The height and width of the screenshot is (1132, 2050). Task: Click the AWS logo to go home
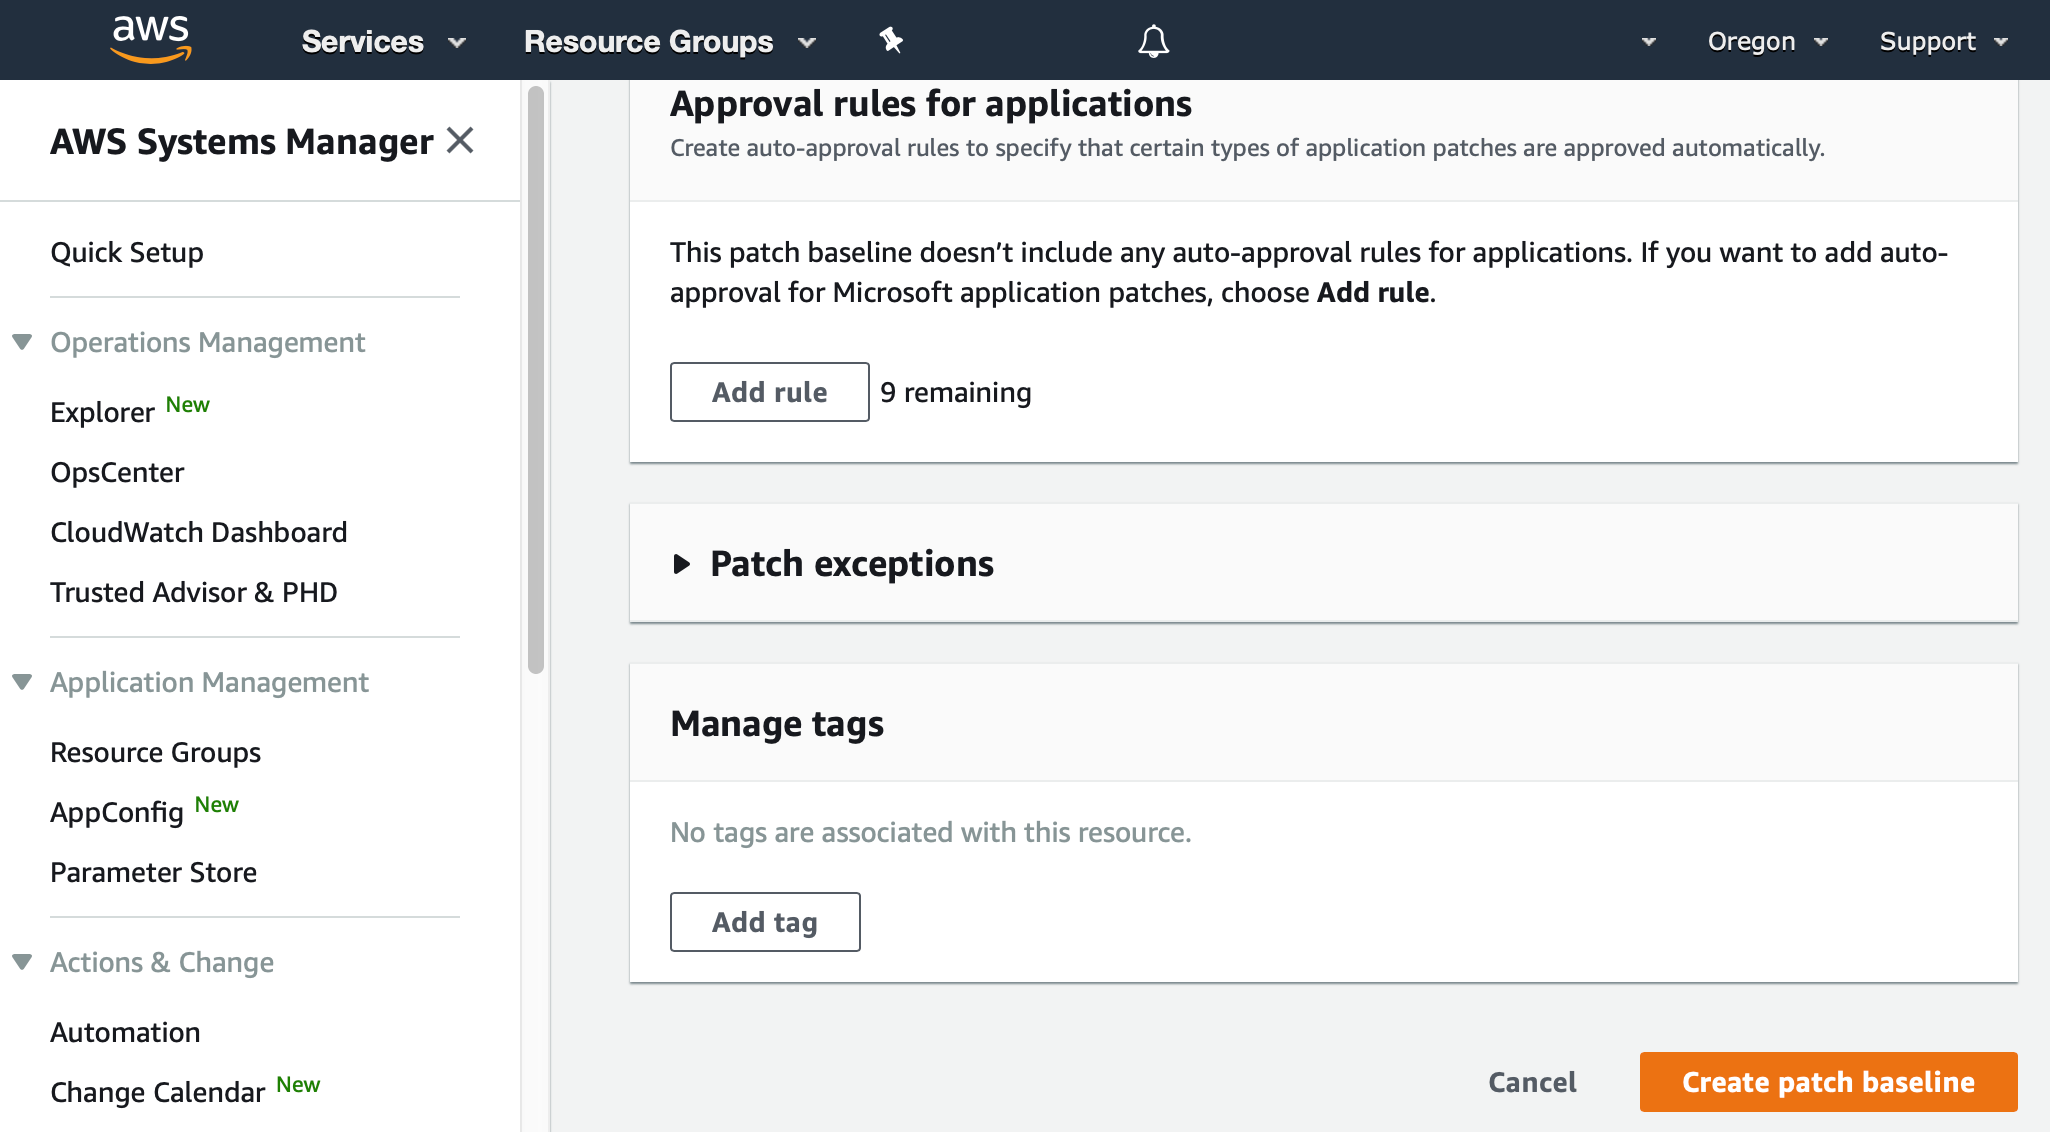pyautogui.click(x=151, y=38)
